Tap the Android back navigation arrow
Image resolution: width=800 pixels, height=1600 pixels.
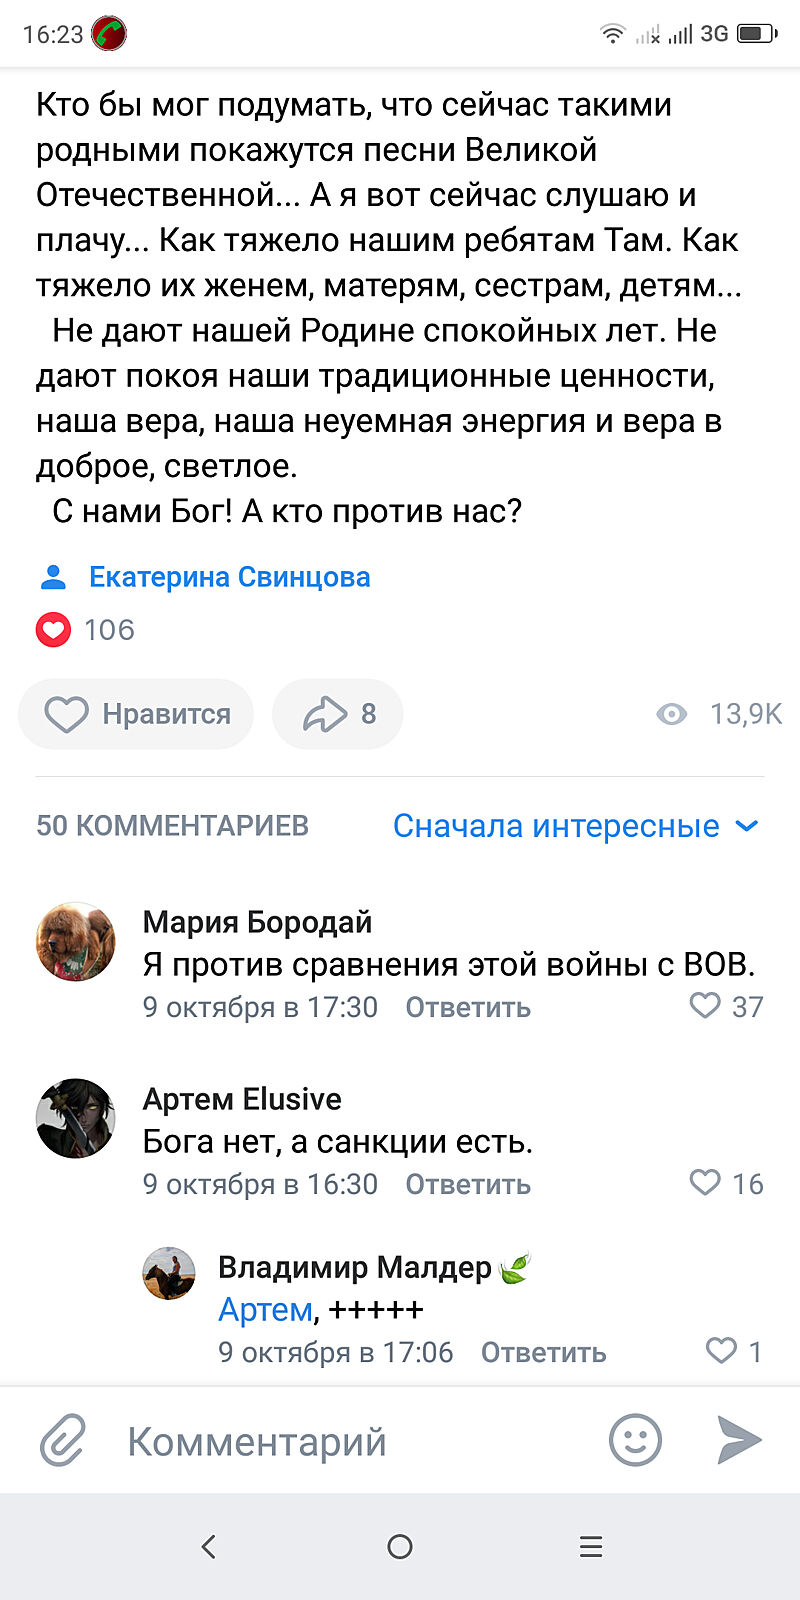pyautogui.click(x=208, y=1546)
